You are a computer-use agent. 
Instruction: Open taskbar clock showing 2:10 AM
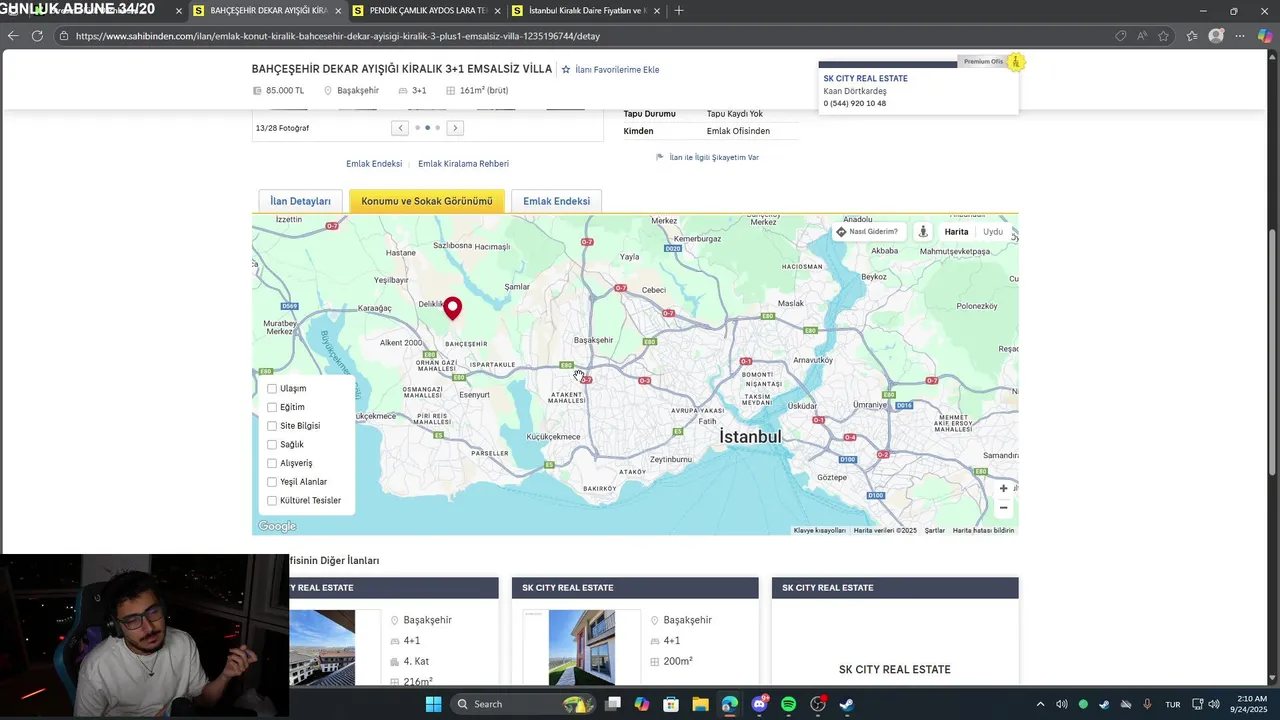(1251, 704)
